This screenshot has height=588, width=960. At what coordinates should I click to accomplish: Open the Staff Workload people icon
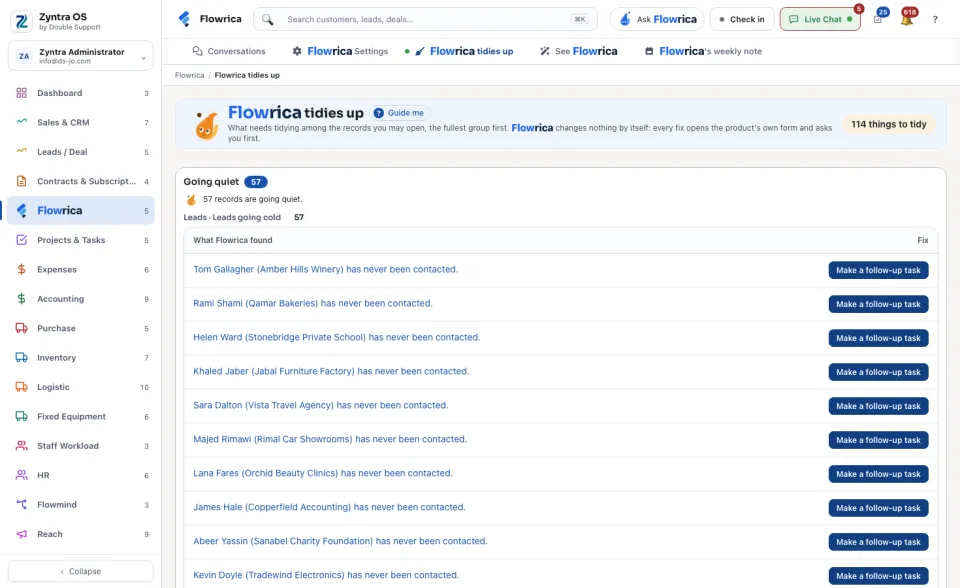(21, 446)
